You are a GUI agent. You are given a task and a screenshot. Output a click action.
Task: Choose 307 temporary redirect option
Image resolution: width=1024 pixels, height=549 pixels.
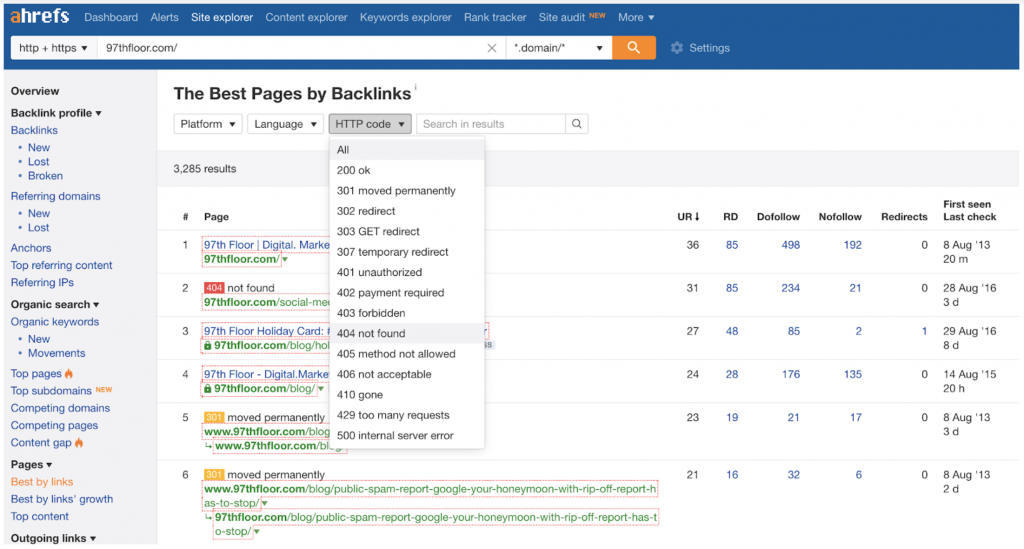407,252
